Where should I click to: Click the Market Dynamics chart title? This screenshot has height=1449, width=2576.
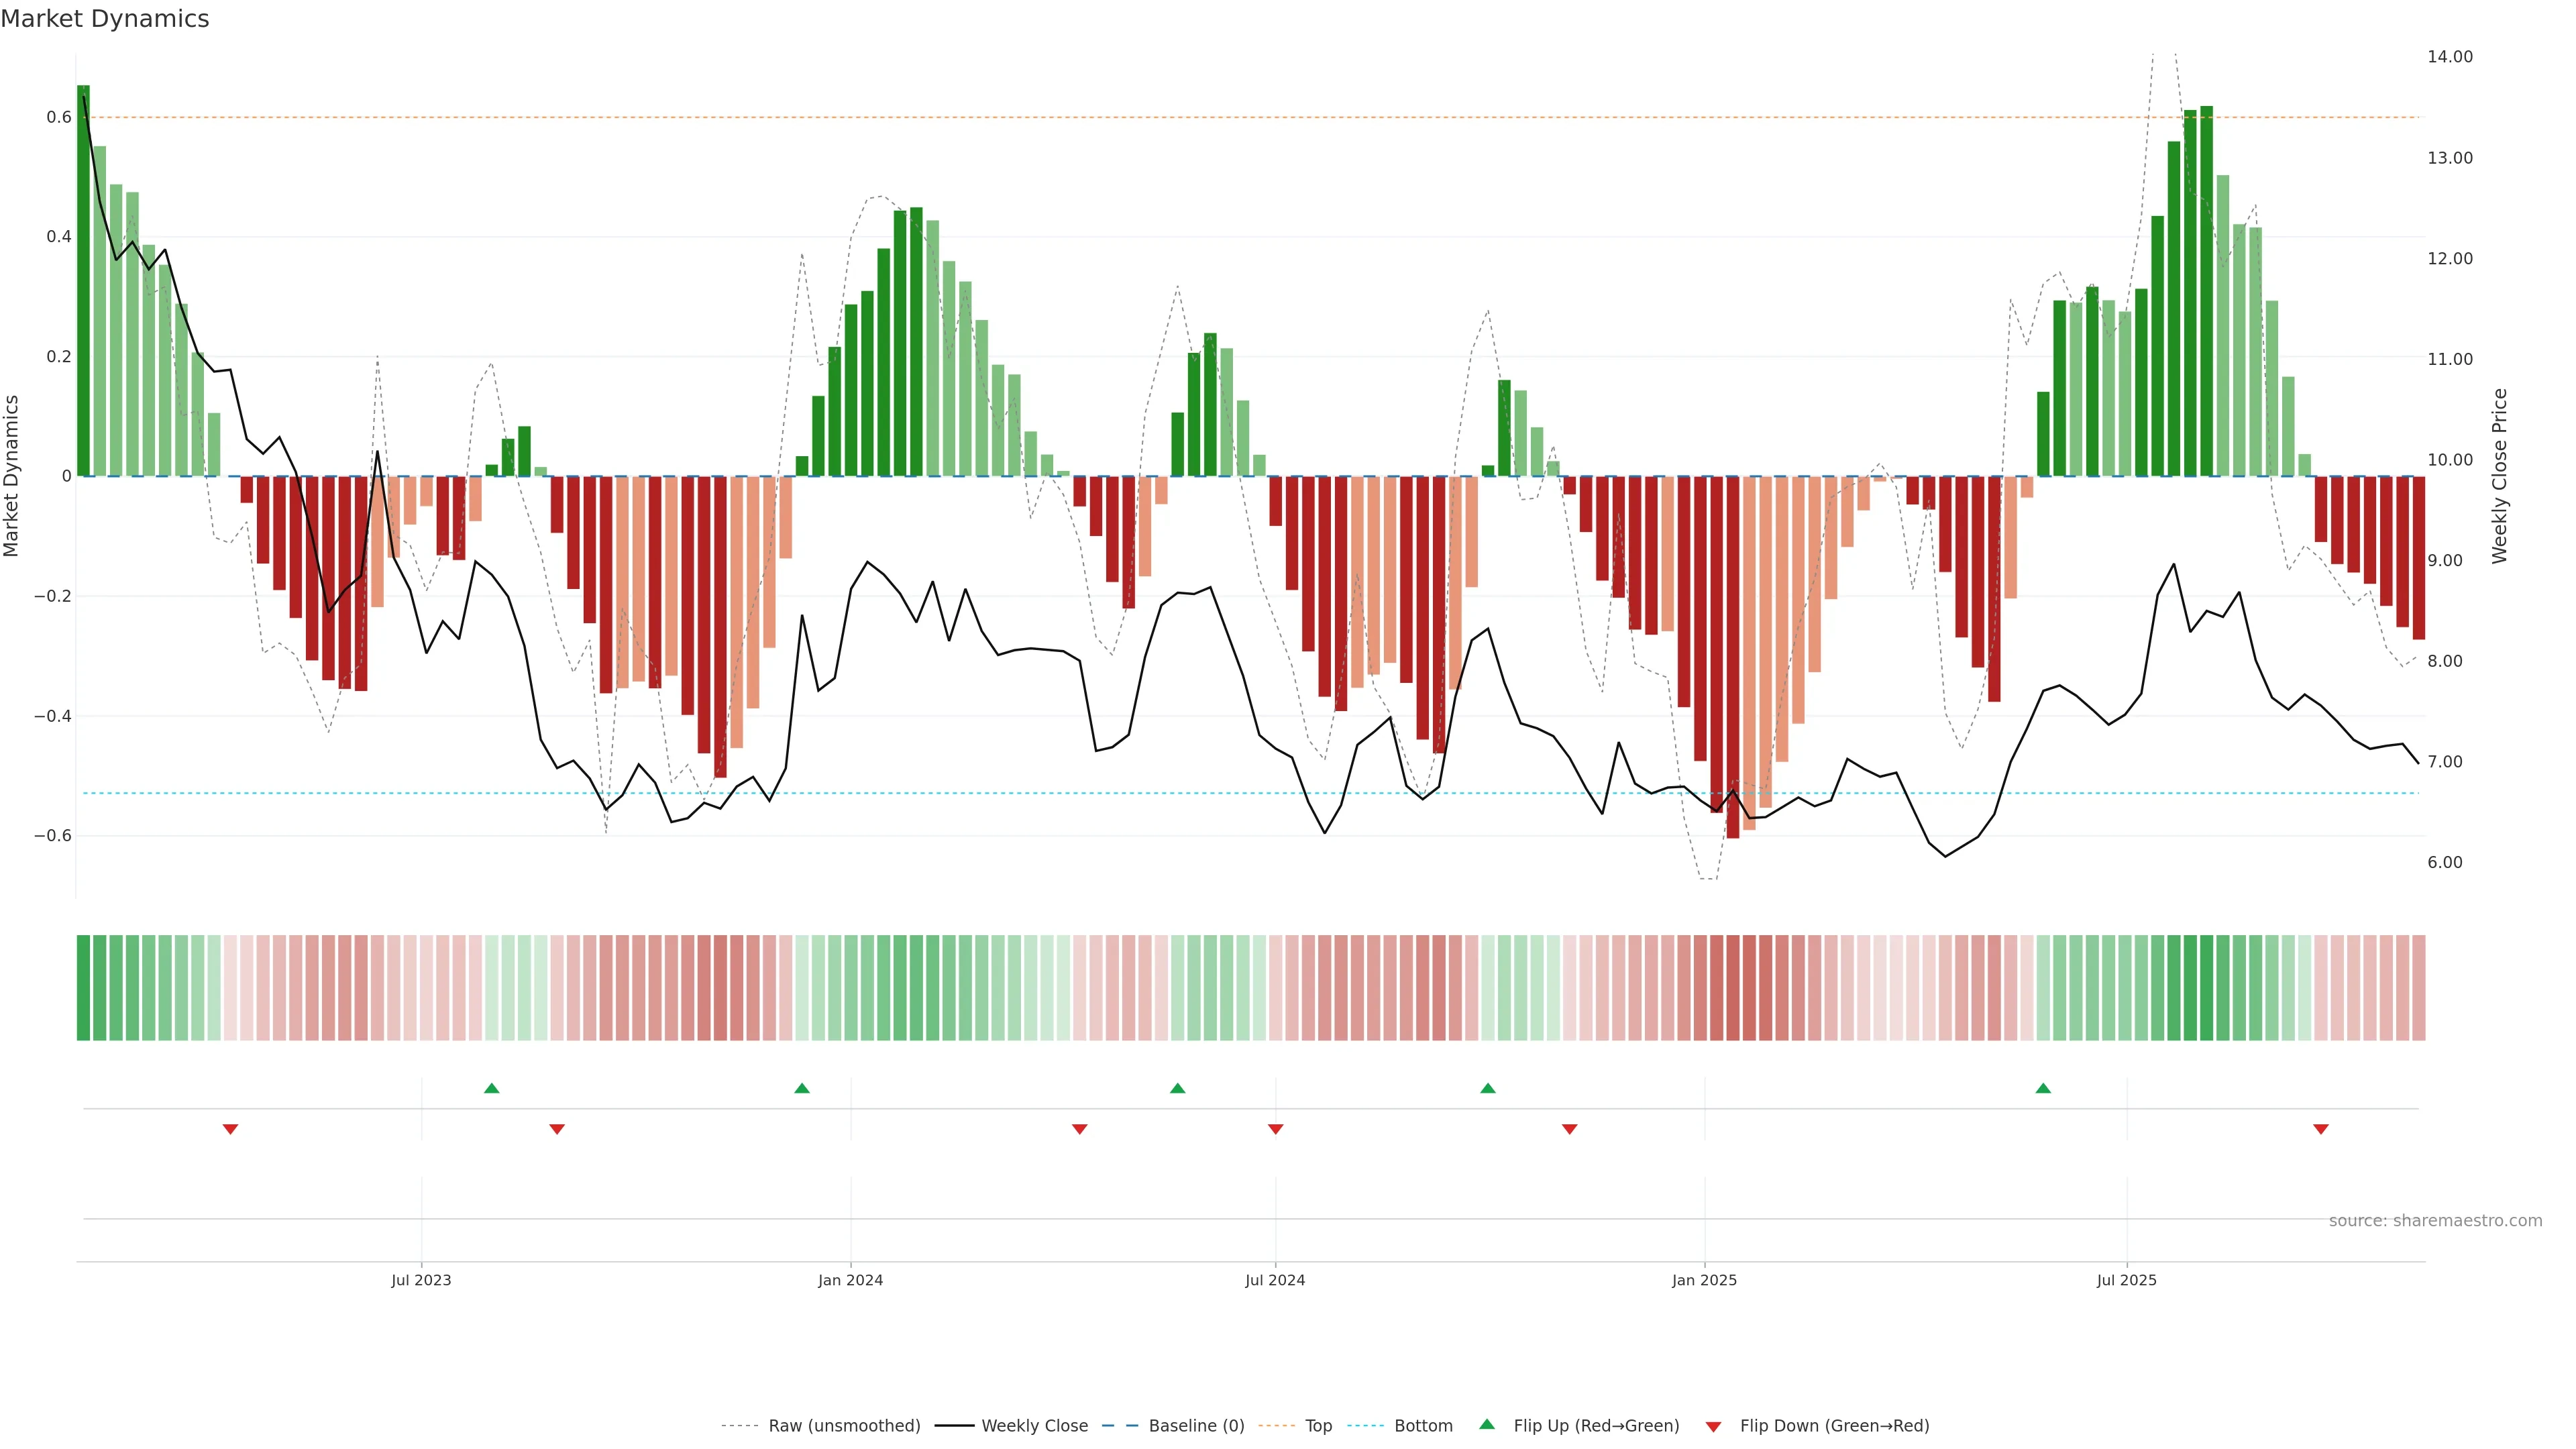105,19
